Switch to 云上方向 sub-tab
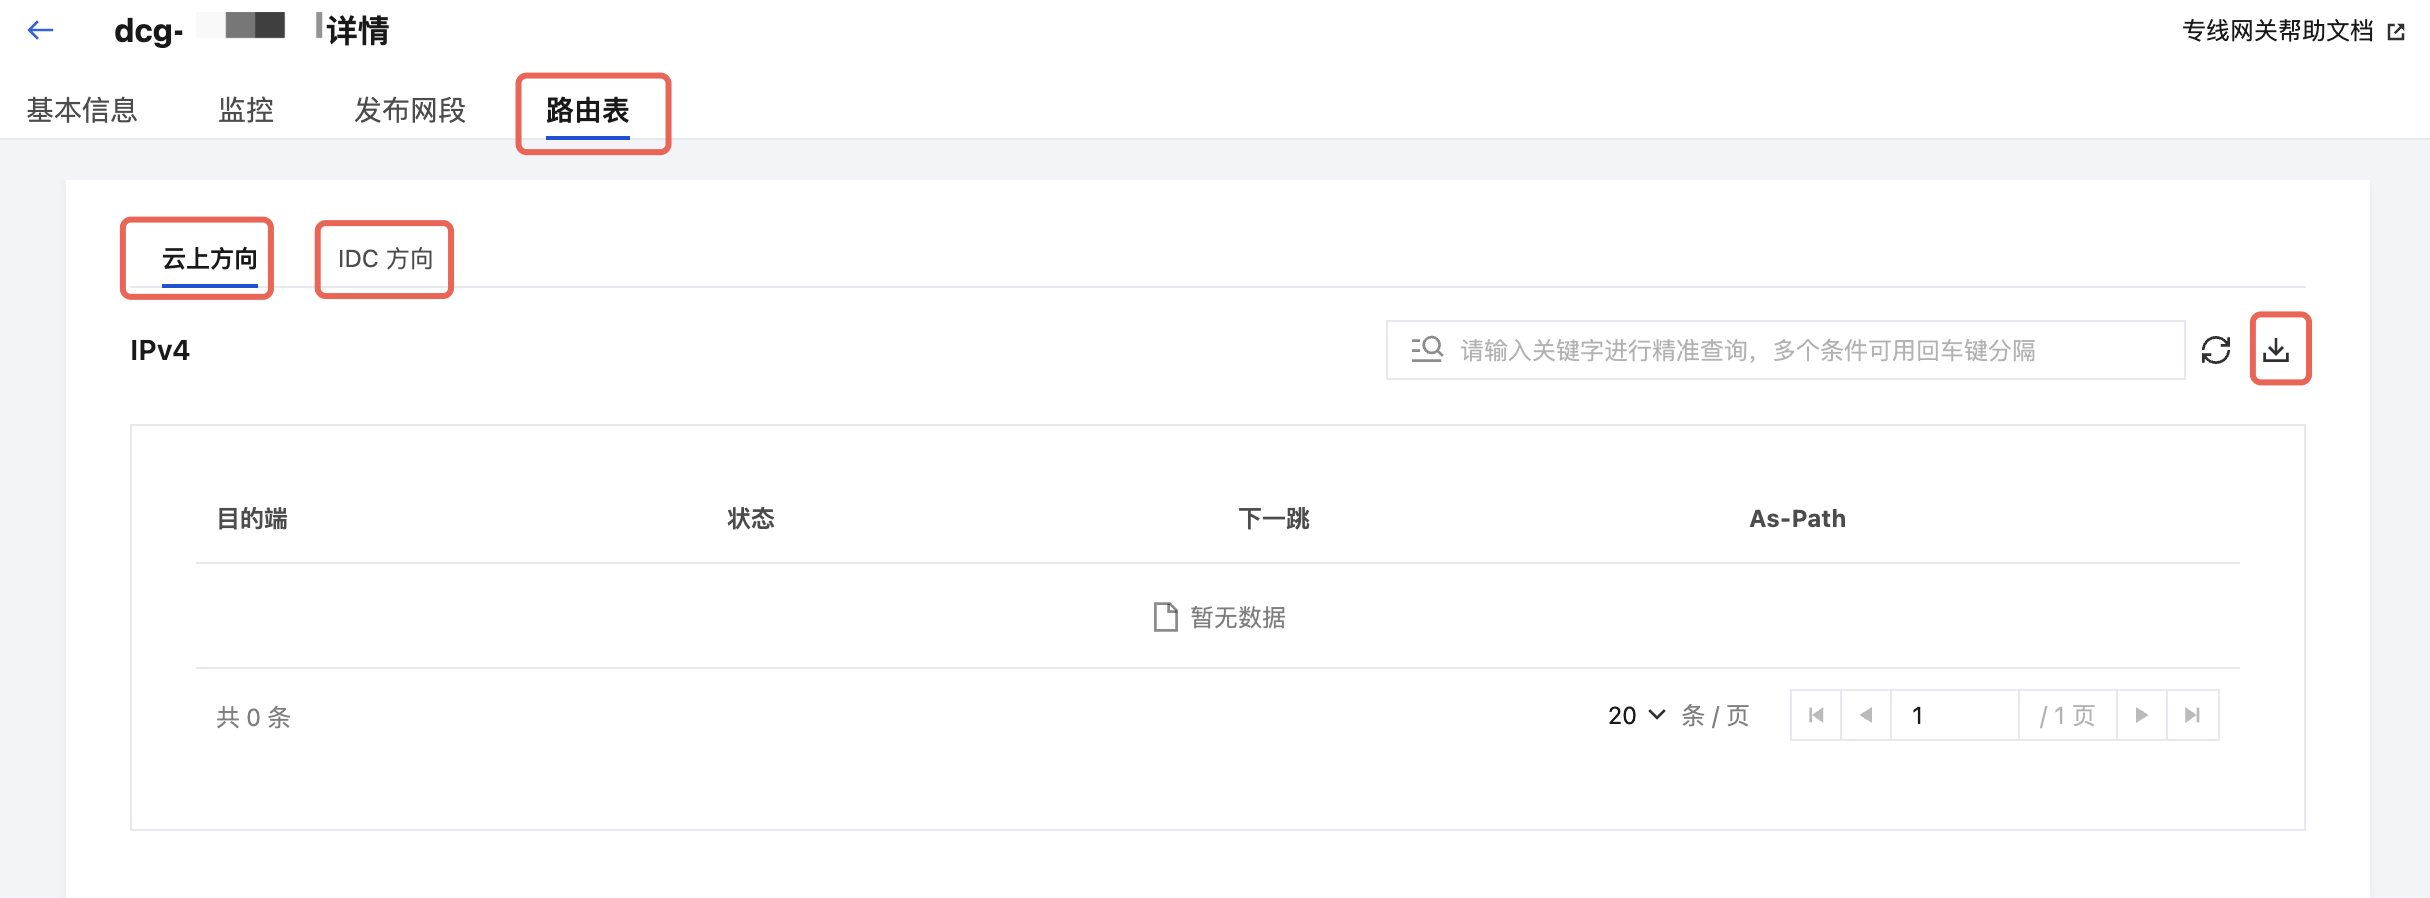Viewport: 2430px width, 898px height. 210,259
